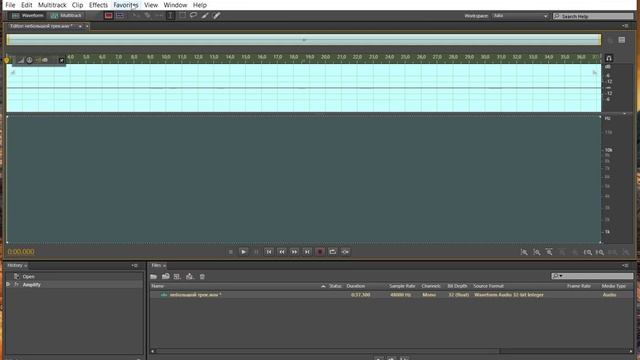
Task: Move playhead to next marker
Action: point(307,252)
